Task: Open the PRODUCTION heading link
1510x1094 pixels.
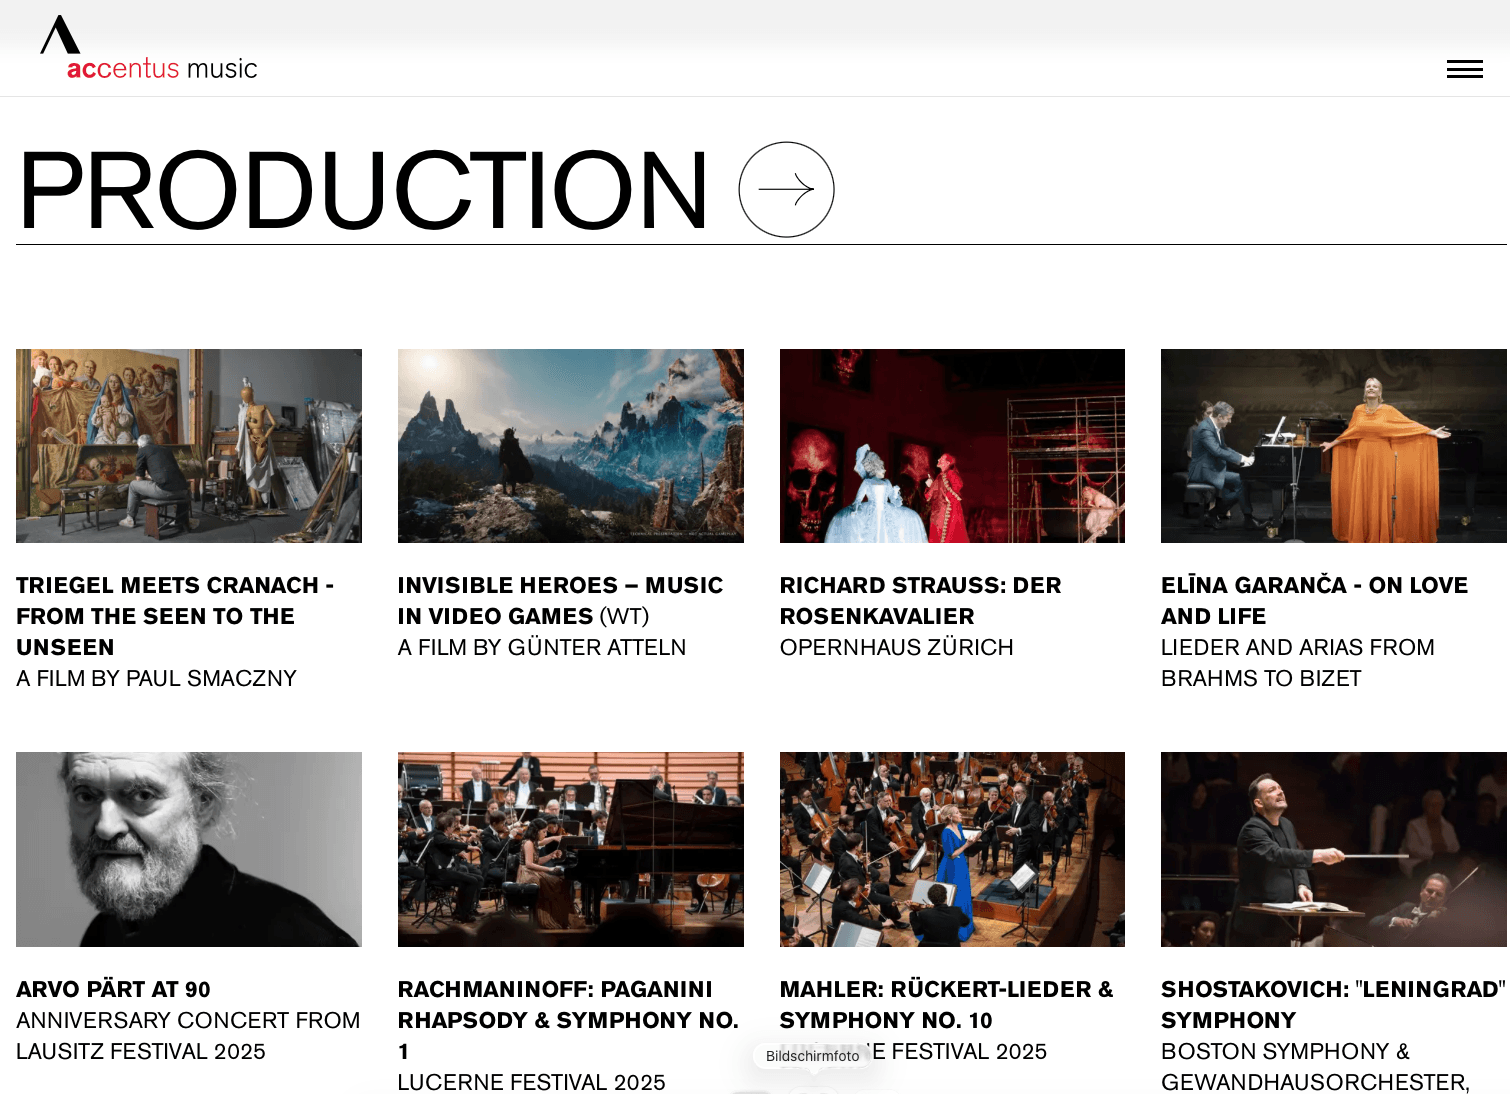Action: (363, 189)
